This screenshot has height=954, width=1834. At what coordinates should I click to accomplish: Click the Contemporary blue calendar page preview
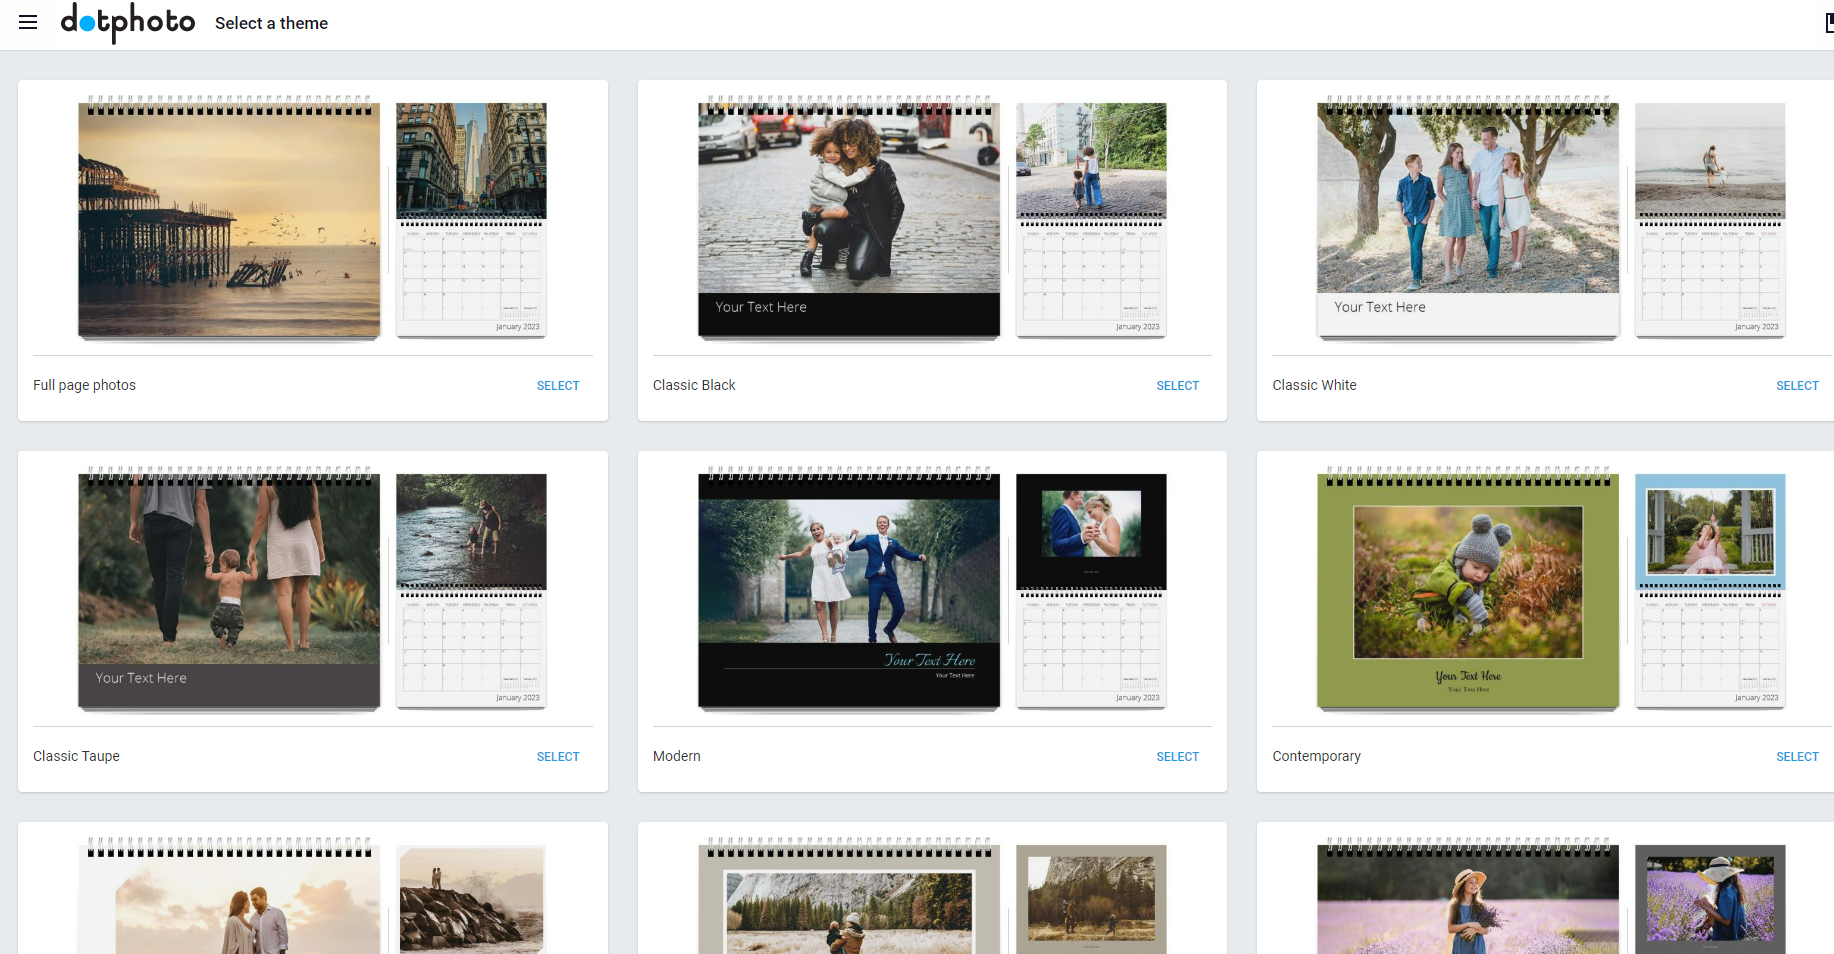coord(1710,591)
